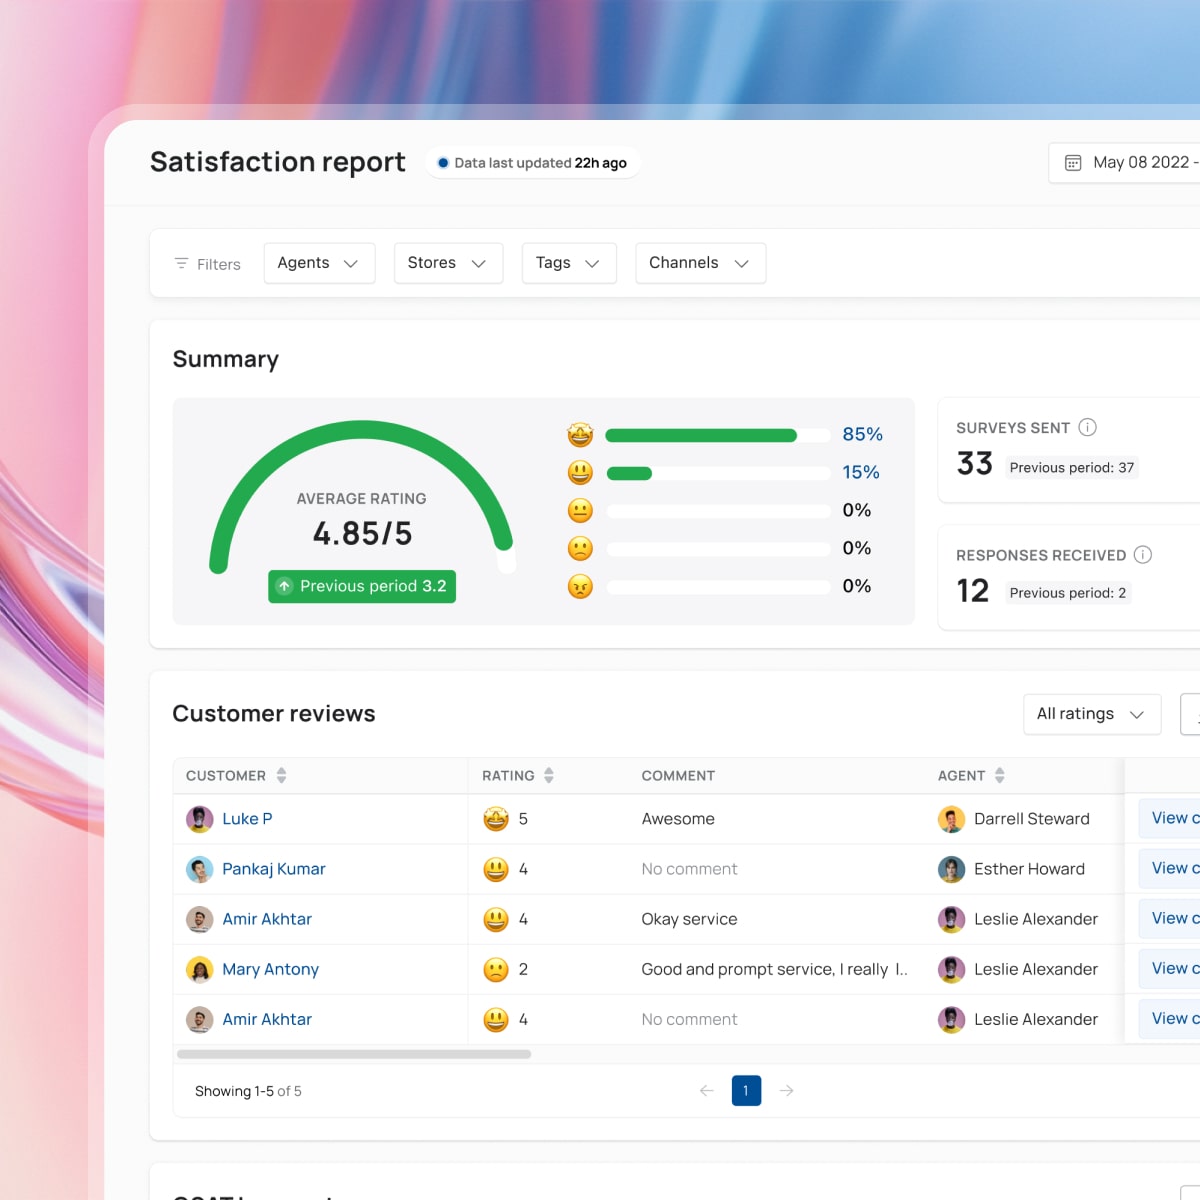Image resolution: width=1200 pixels, height=1200 pixels.
Task: Go to the next page arrow
Action: click(x=787, y=1091)
